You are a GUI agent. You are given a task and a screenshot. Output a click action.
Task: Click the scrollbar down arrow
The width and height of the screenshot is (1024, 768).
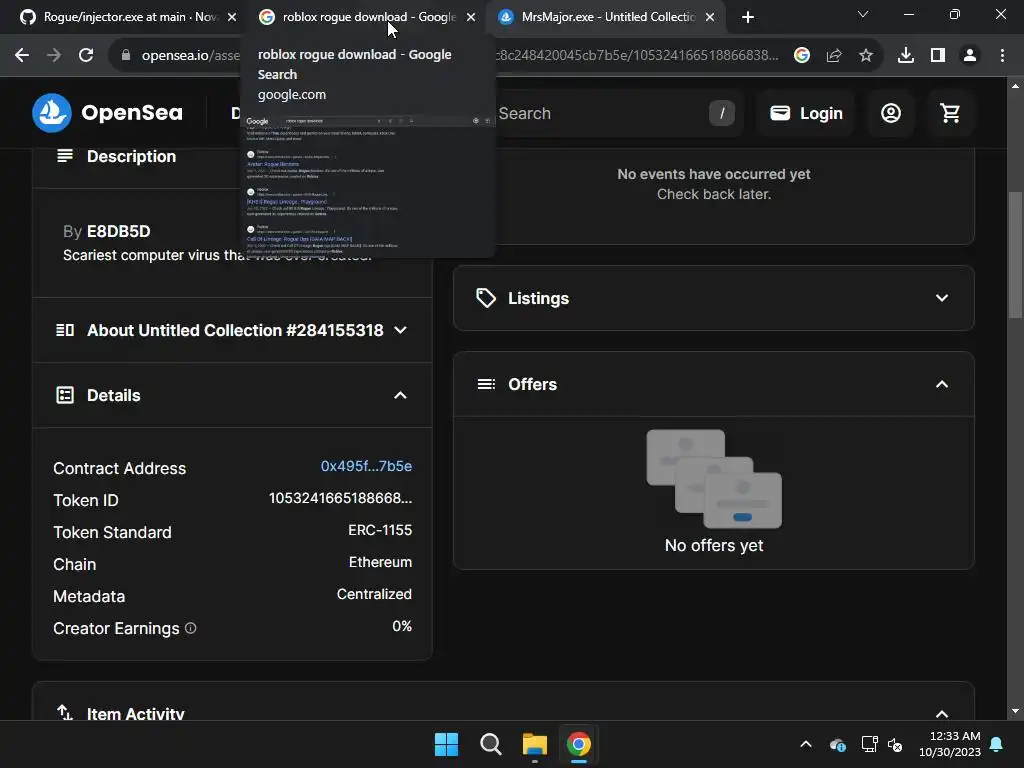(x=1014, y=711)
